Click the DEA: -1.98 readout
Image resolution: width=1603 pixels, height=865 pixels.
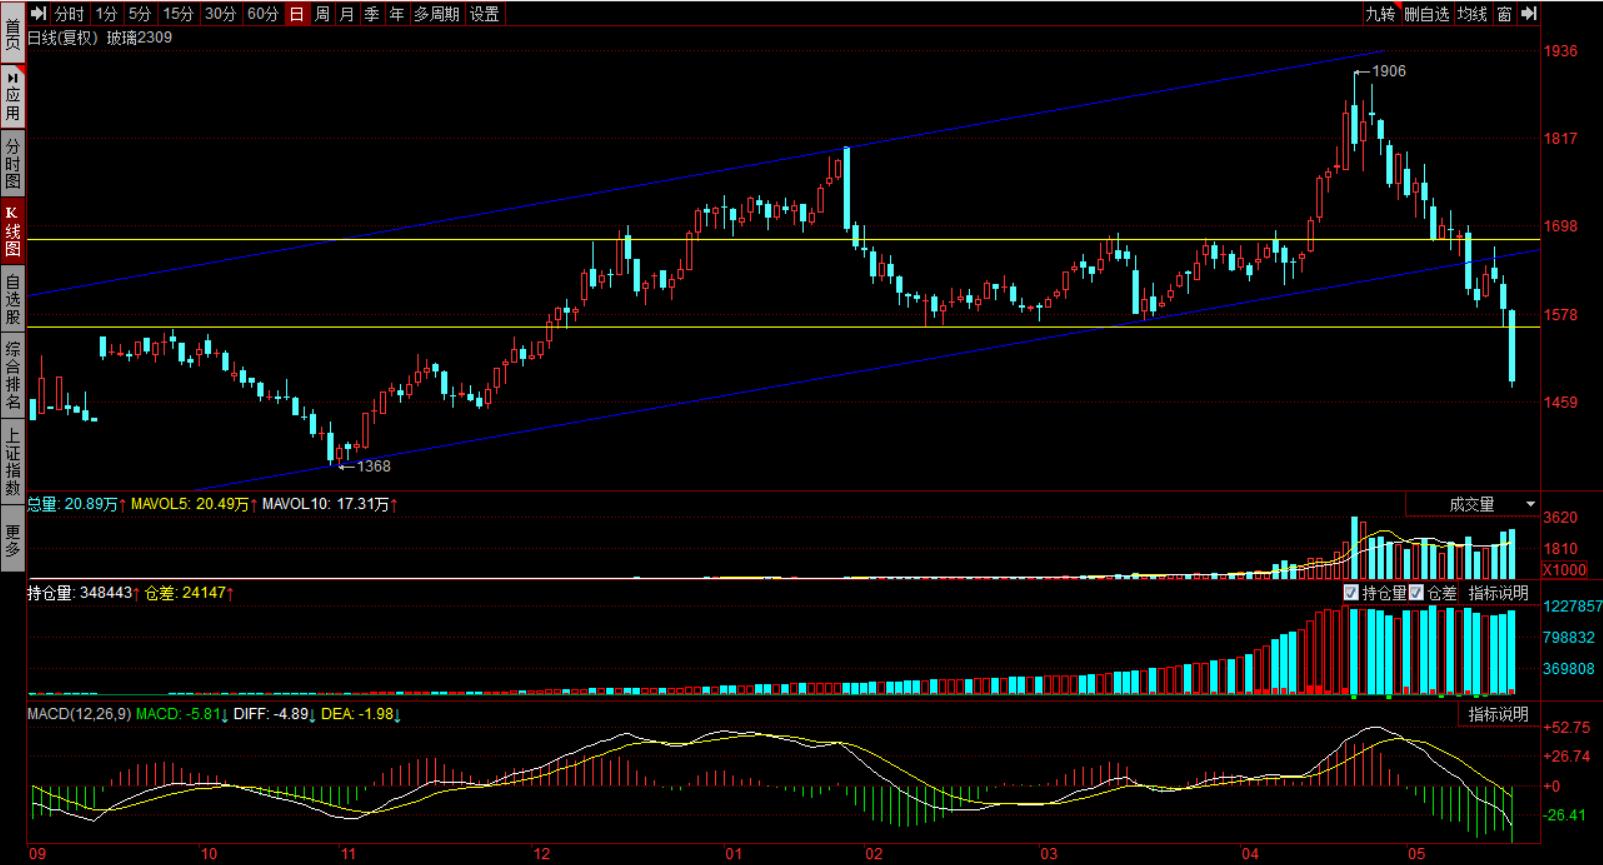(363, 714)
